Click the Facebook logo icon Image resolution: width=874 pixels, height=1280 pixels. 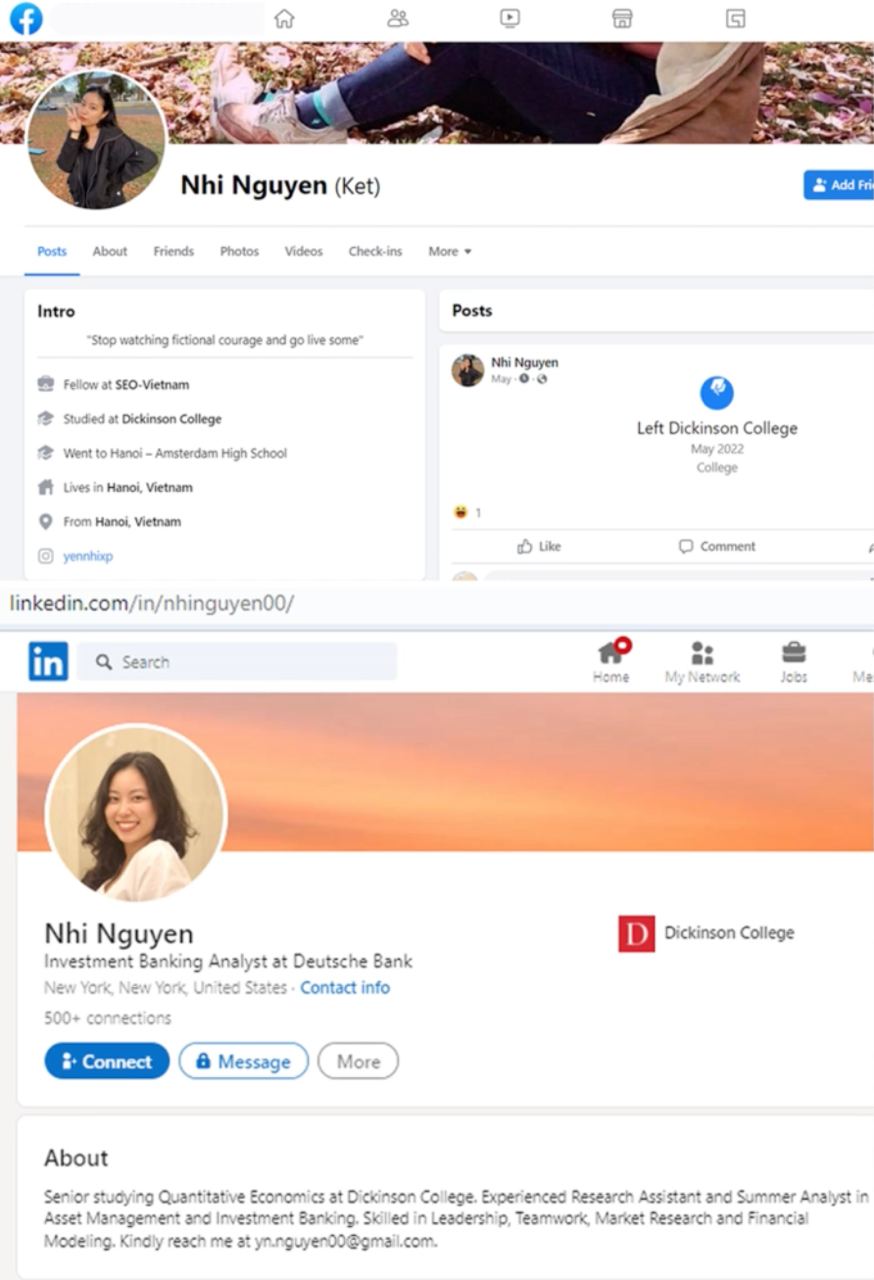(25, 18)
